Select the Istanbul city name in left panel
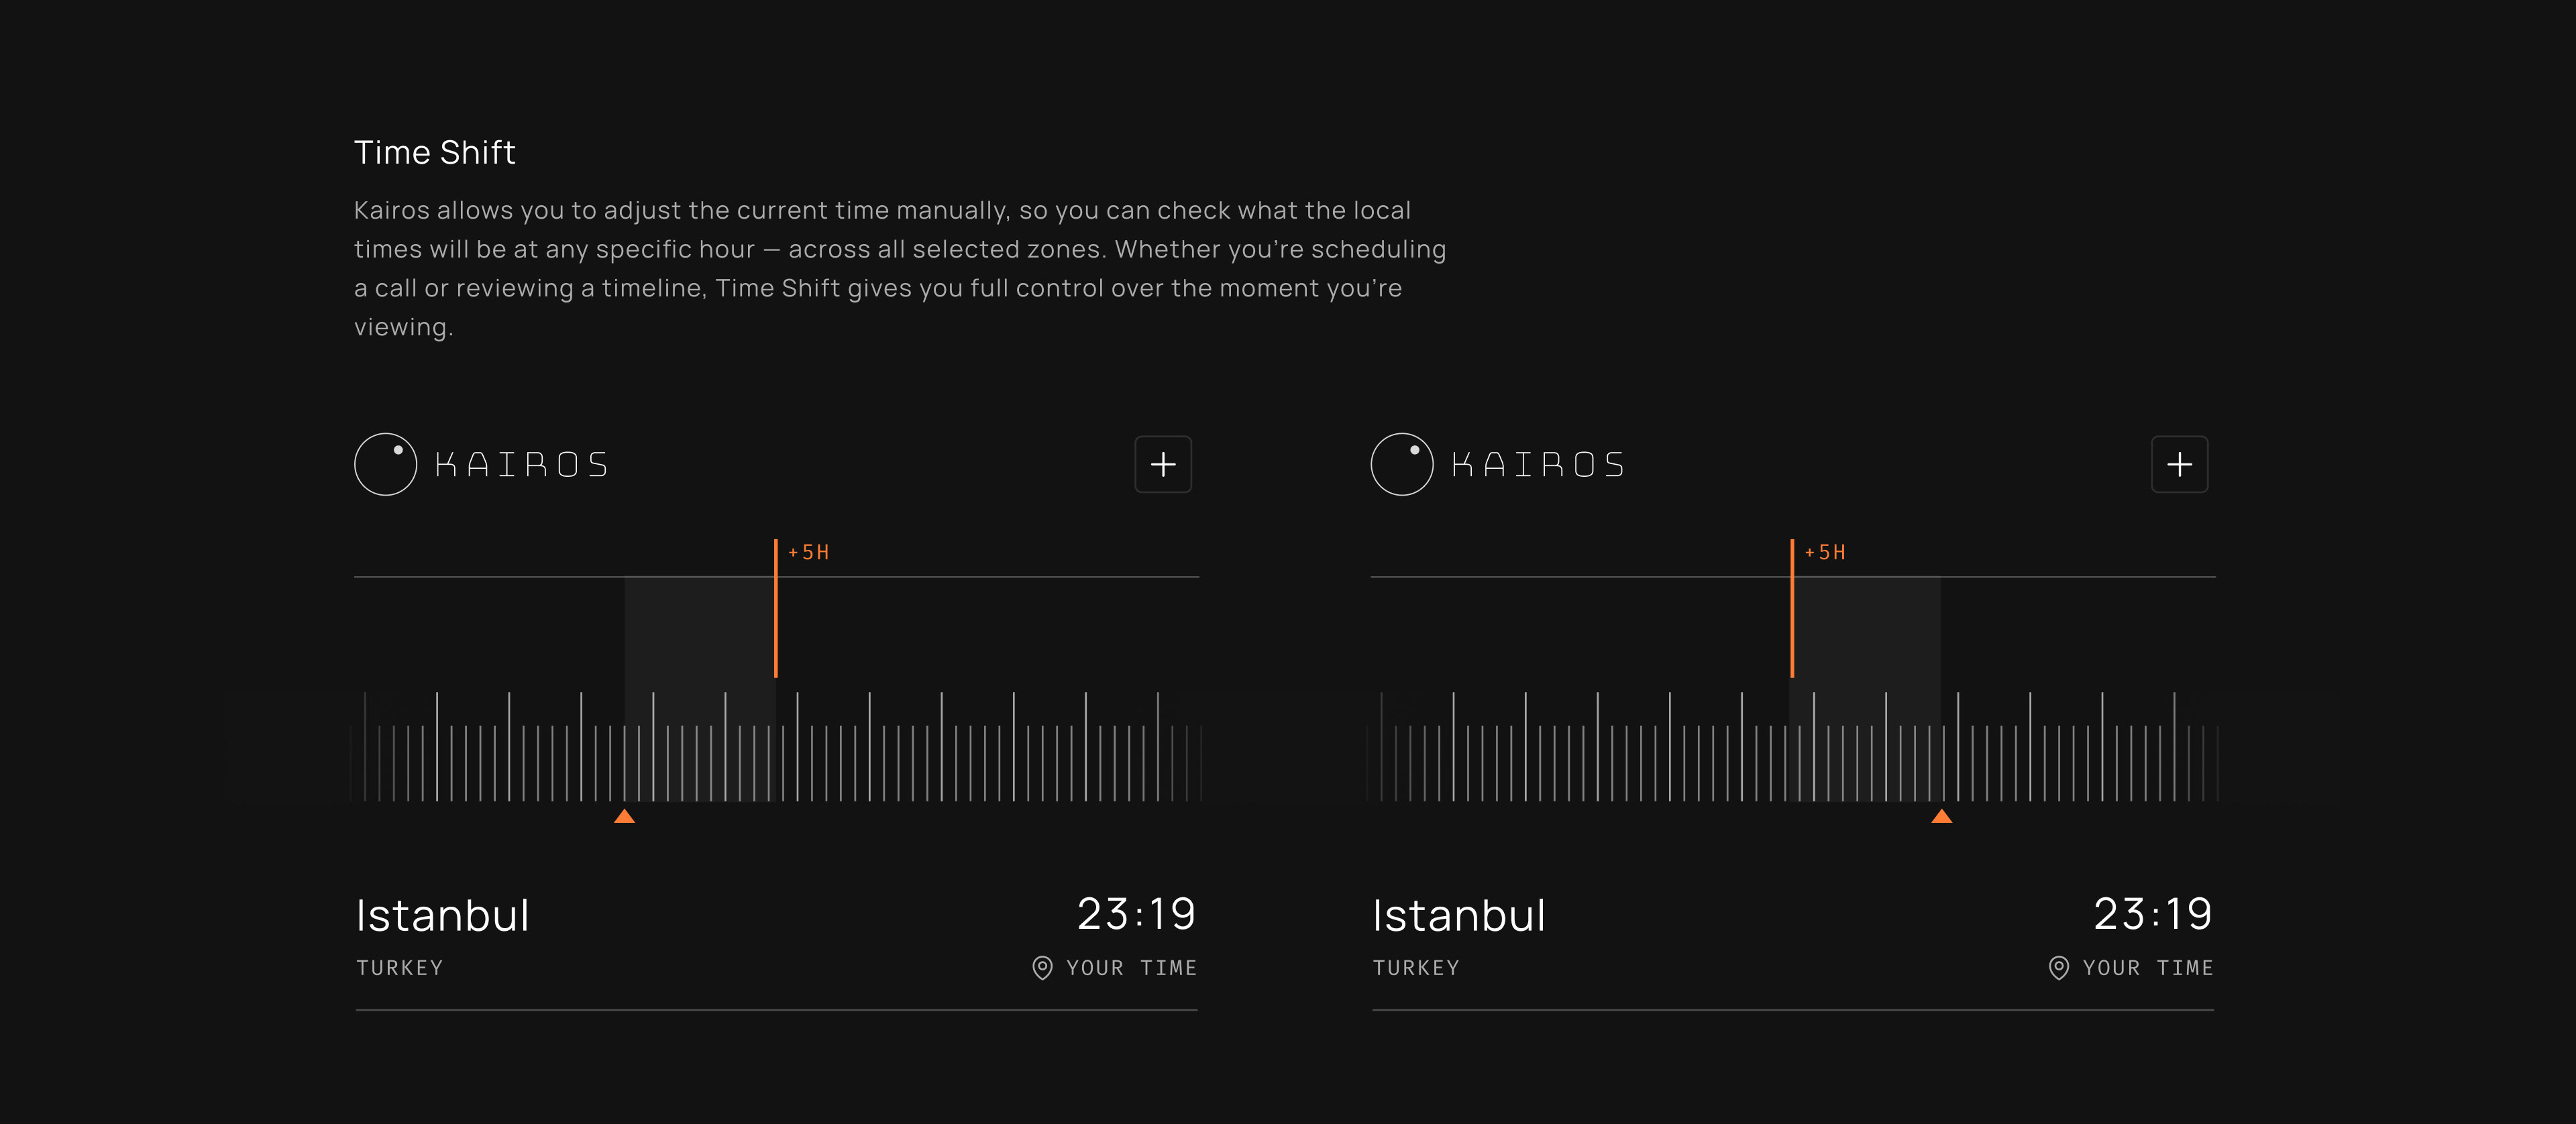Viewport: 2576px width, 1124px height. point(442,916)
